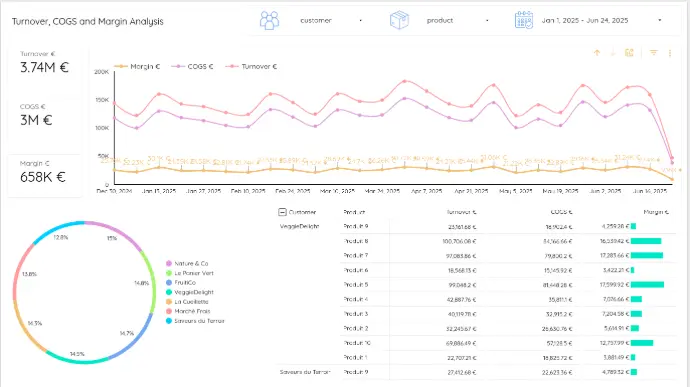Select the FruitCo legend entry
Image resolution: width=690 pixels, height=387 pixels.
pos(181,283)
